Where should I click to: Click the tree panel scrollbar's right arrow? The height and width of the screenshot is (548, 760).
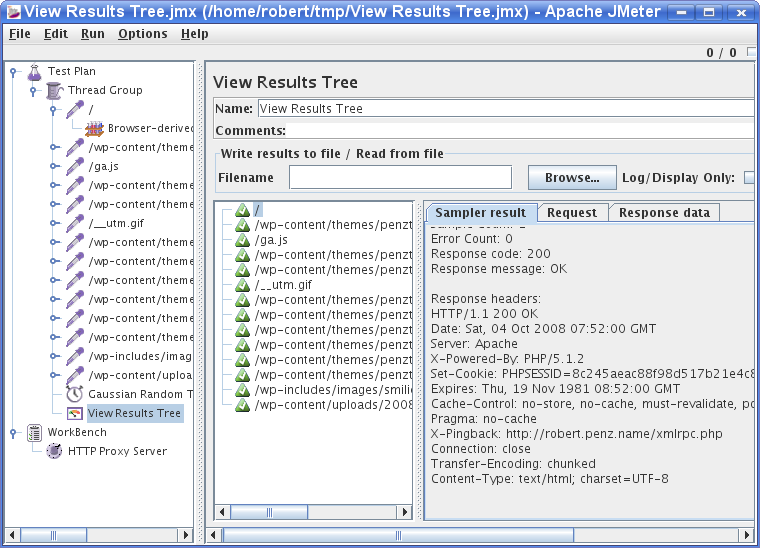186,535
